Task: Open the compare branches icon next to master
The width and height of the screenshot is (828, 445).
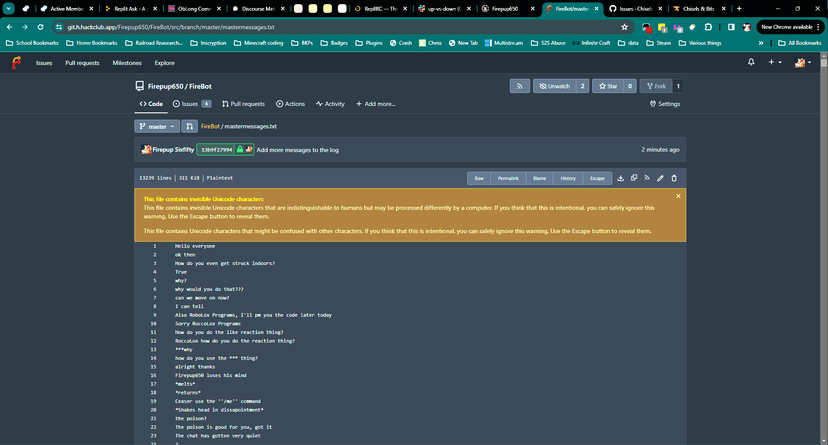Action: [x=190, y=127]
